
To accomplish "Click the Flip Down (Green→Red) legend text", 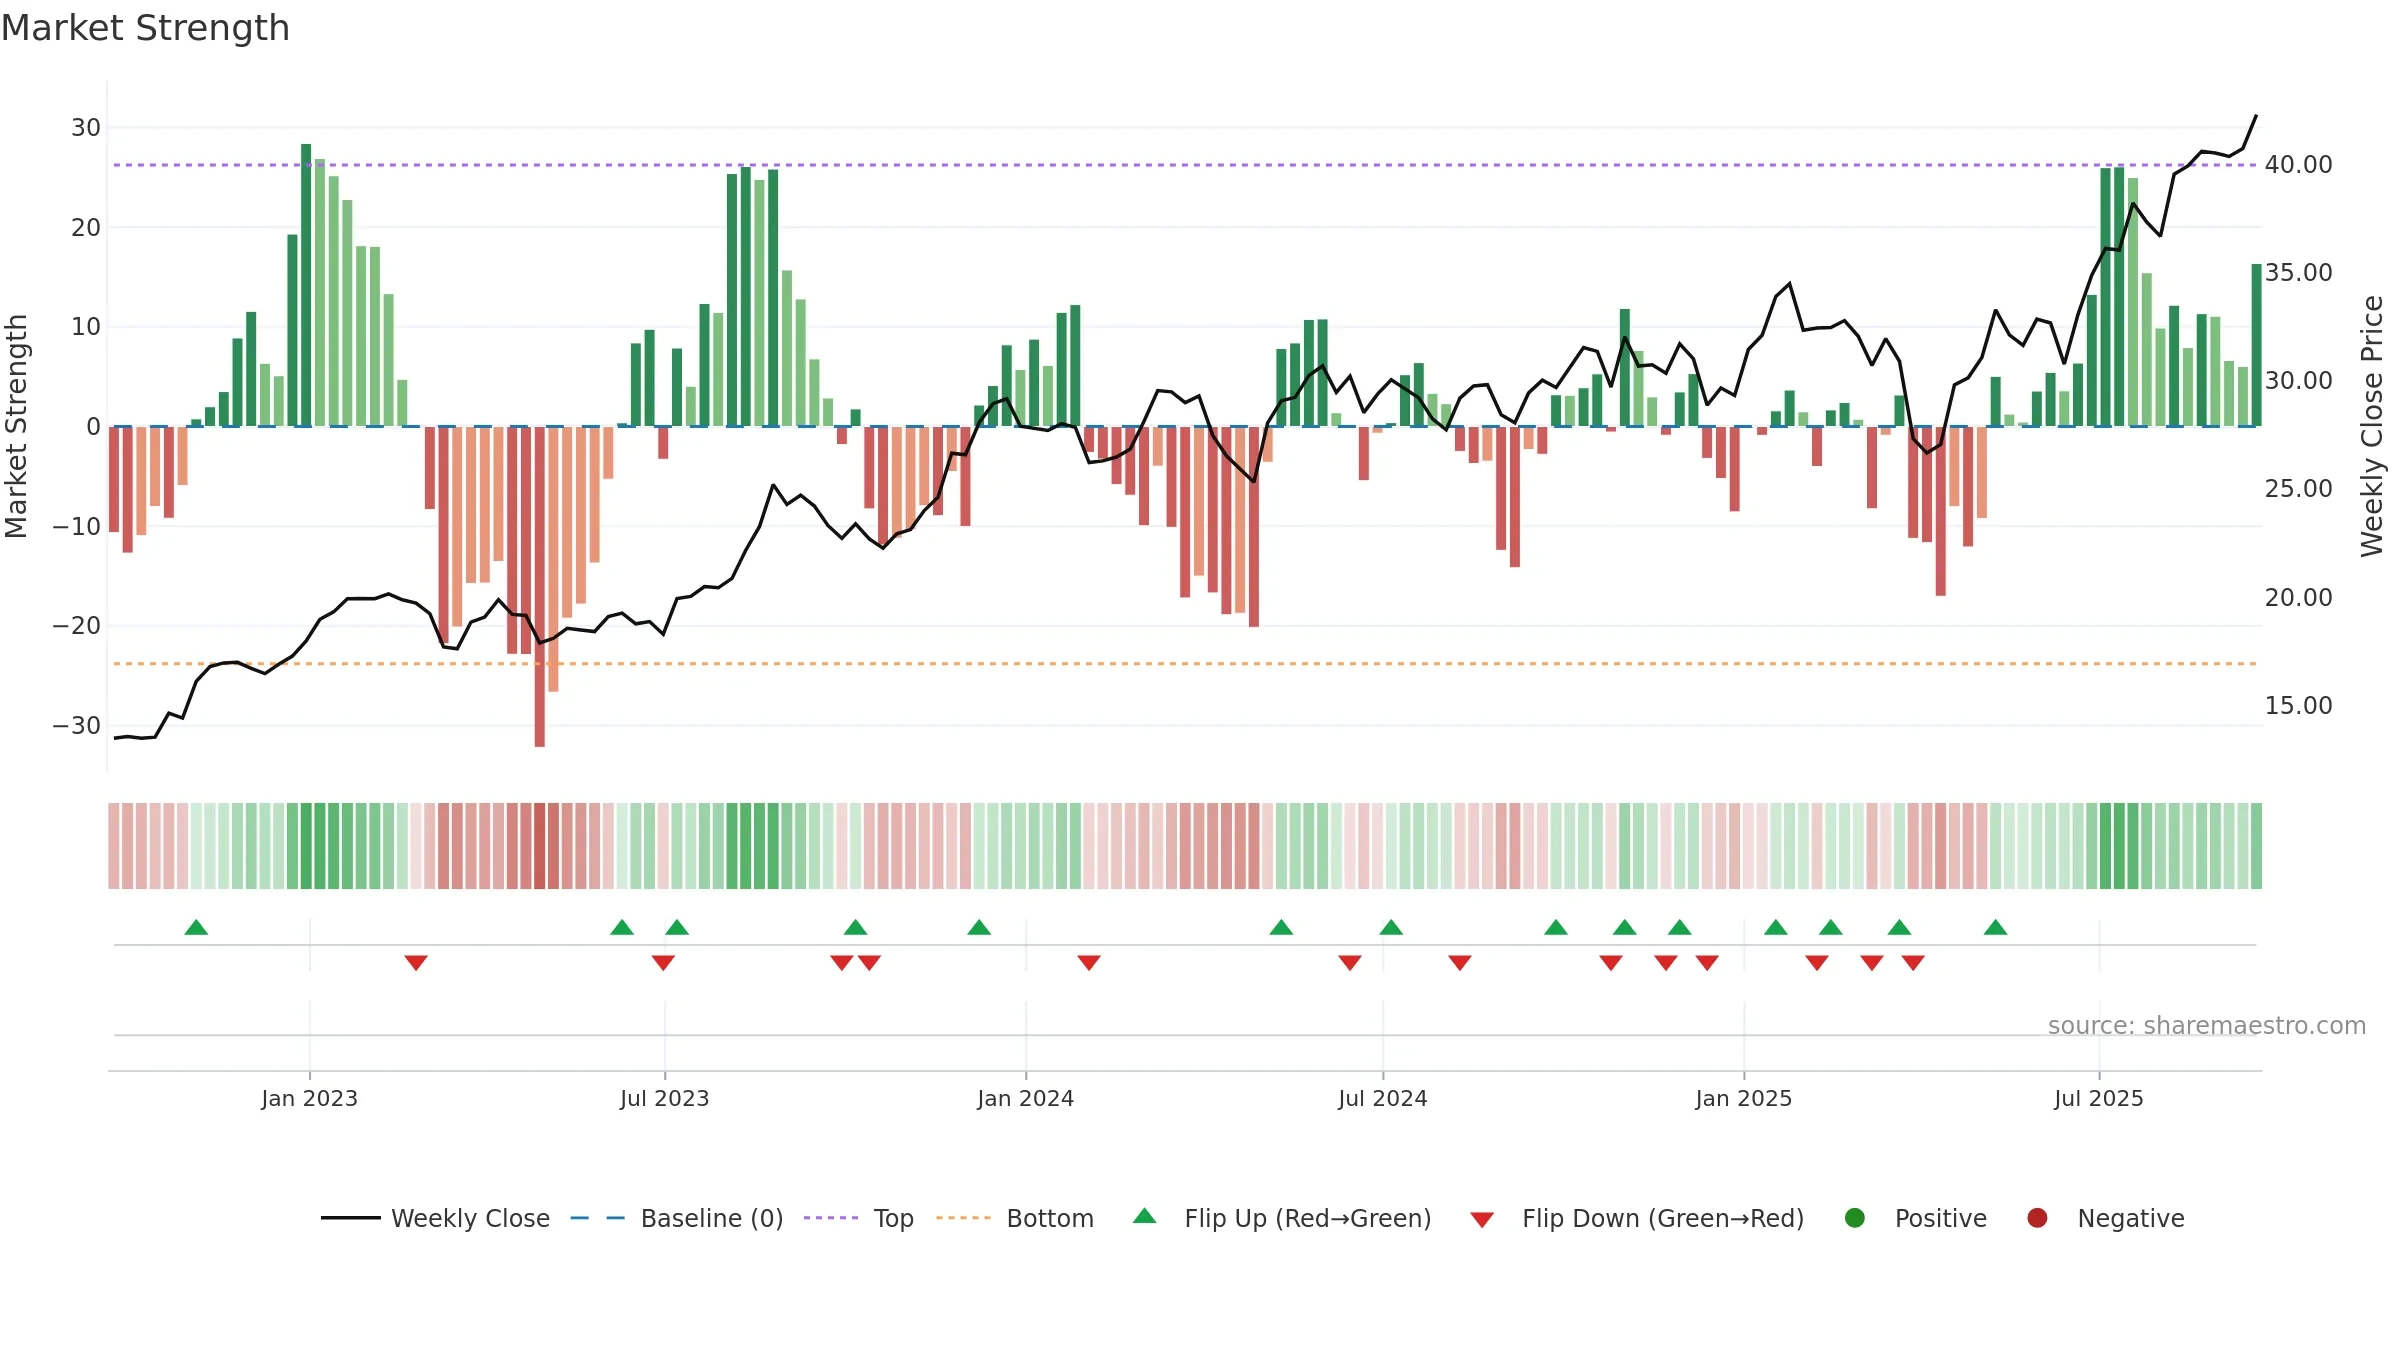I will point(1663,1218).
